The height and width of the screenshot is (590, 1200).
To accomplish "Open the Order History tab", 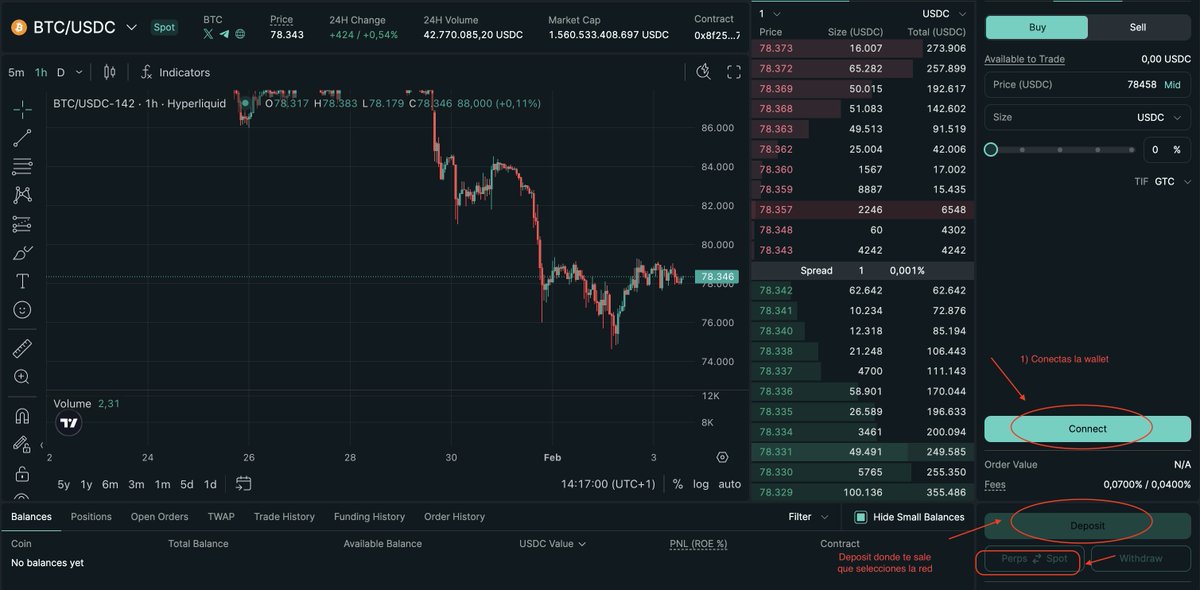I will [x=454, y=517].
